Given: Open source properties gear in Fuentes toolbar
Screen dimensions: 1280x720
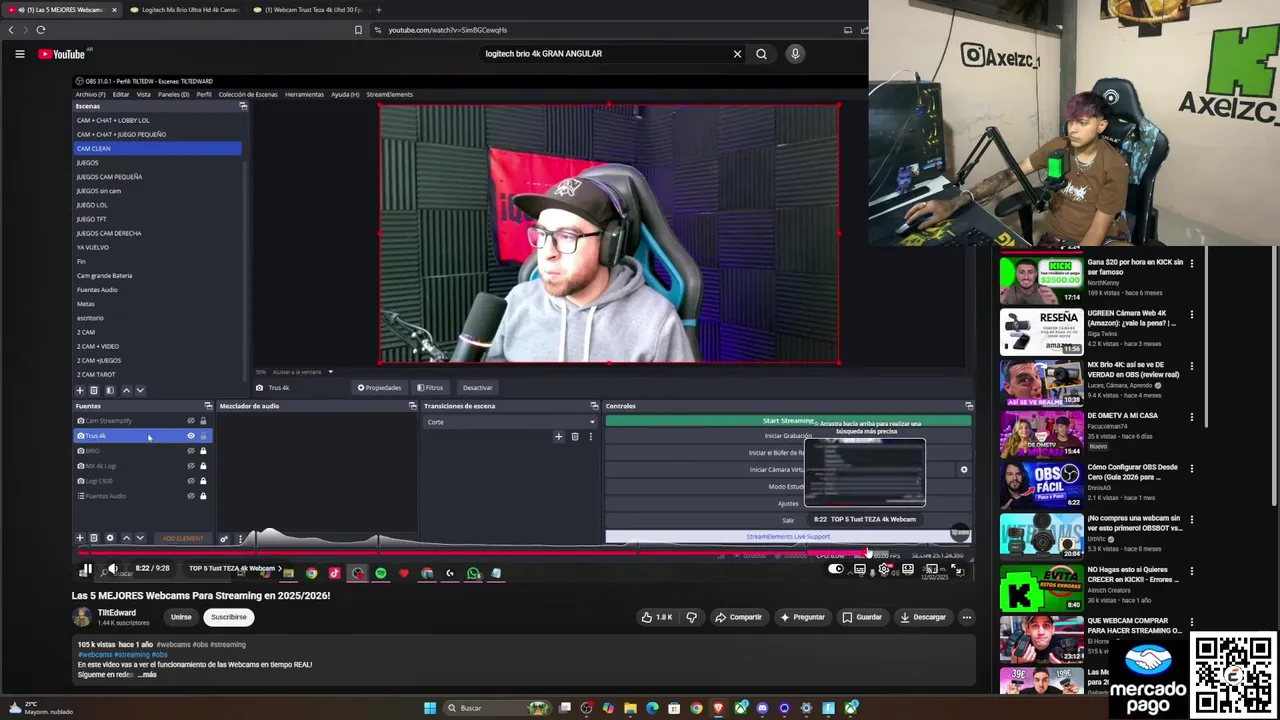Looking at the screenshot, I should coord(110,538).
